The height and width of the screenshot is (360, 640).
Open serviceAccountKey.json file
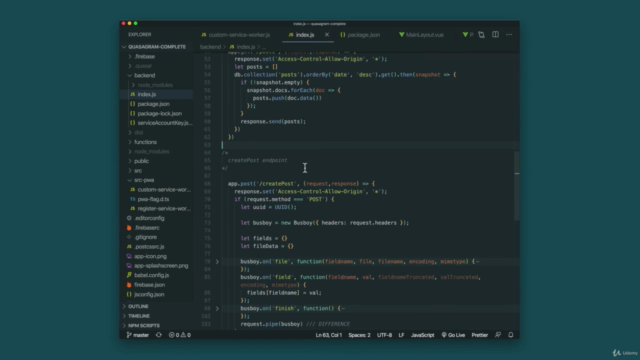tap(164, 123)
